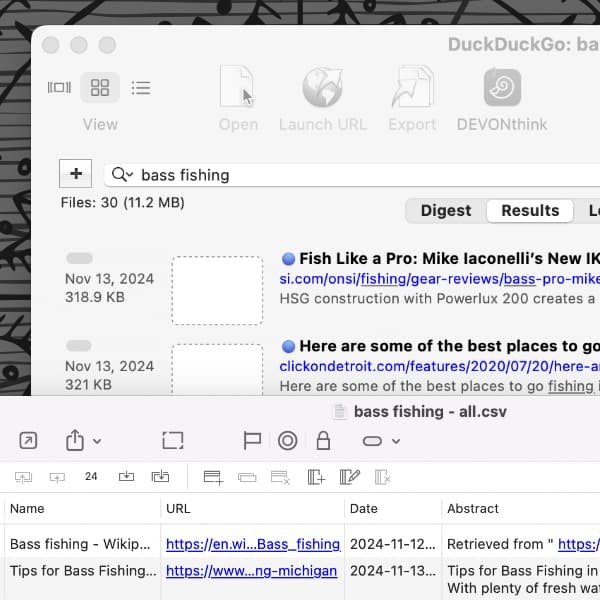Switch to icon grid view
This screenshot has height=600, width=600.
(x=100, y=88)
